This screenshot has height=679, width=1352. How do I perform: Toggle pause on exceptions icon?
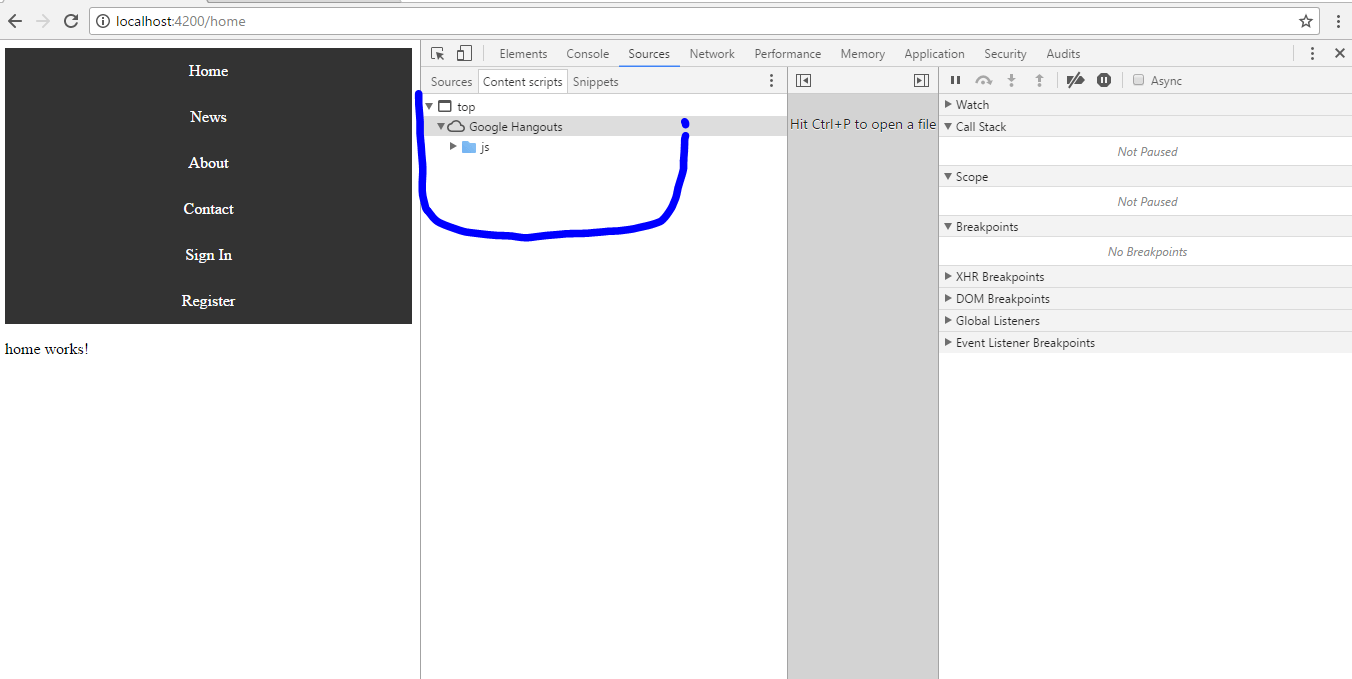click(1104, 80)
